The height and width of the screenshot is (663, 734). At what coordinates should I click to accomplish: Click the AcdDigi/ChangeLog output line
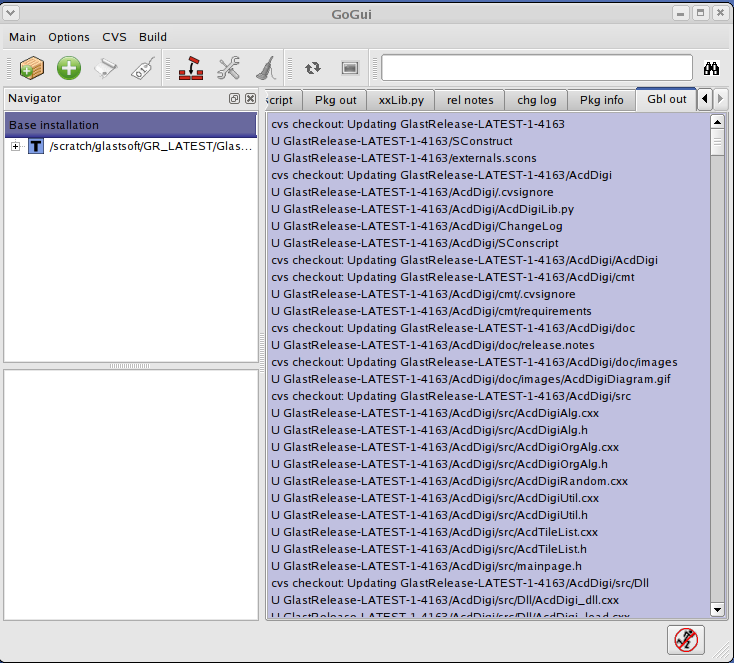tap(417, 226)
